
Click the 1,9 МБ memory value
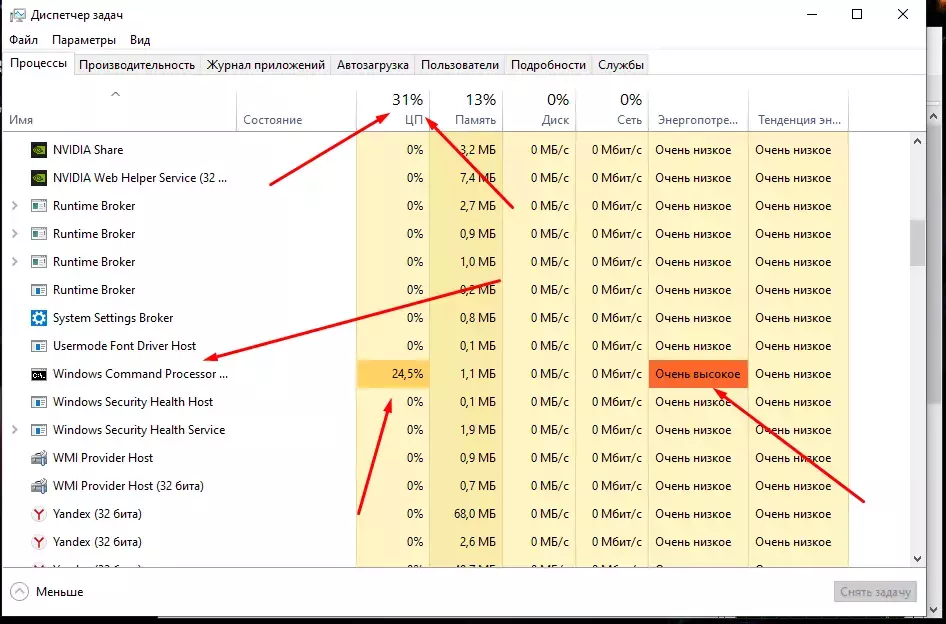(478, 430)
